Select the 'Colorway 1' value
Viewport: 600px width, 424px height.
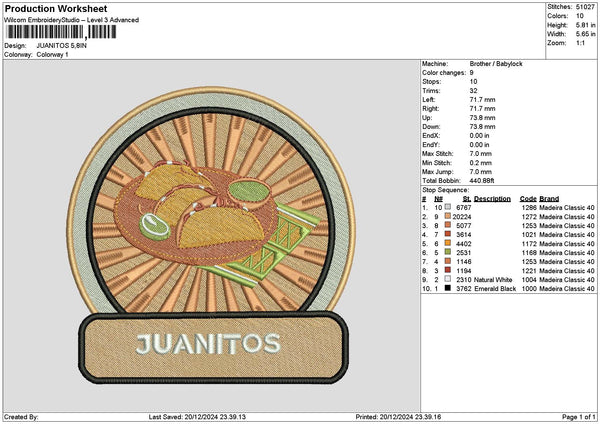click(52, 55)
